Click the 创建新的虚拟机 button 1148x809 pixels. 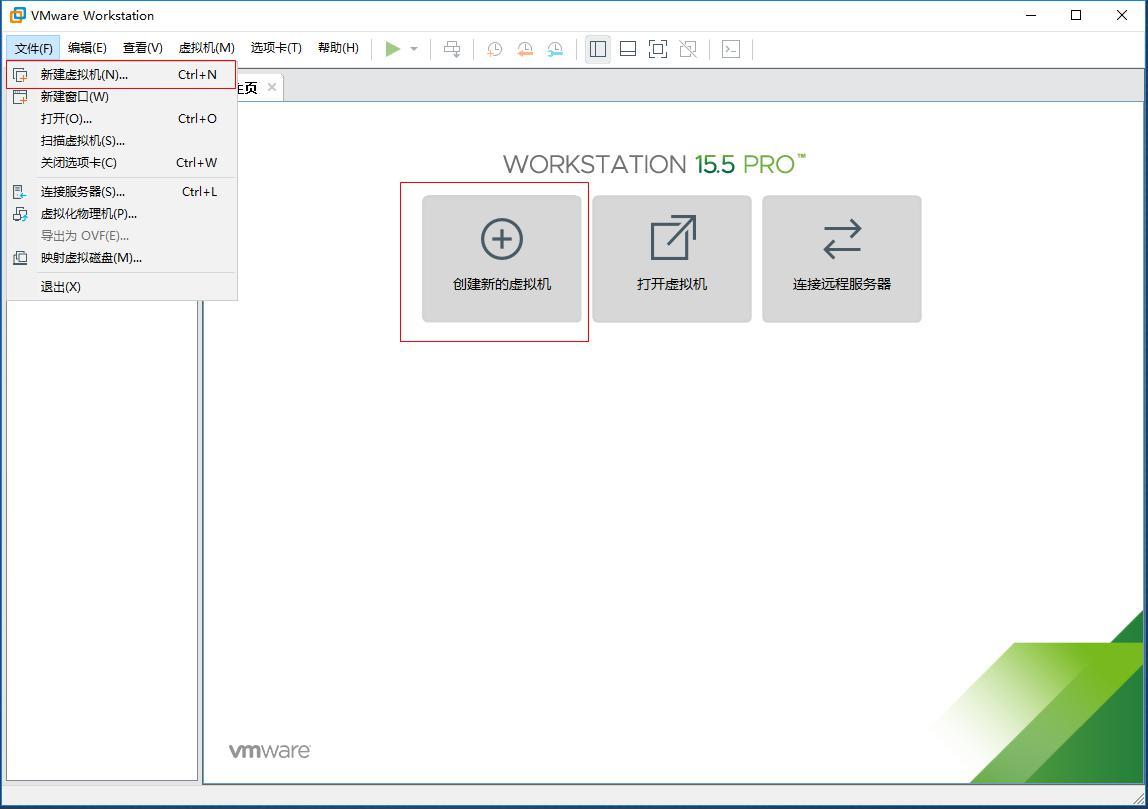501,259
